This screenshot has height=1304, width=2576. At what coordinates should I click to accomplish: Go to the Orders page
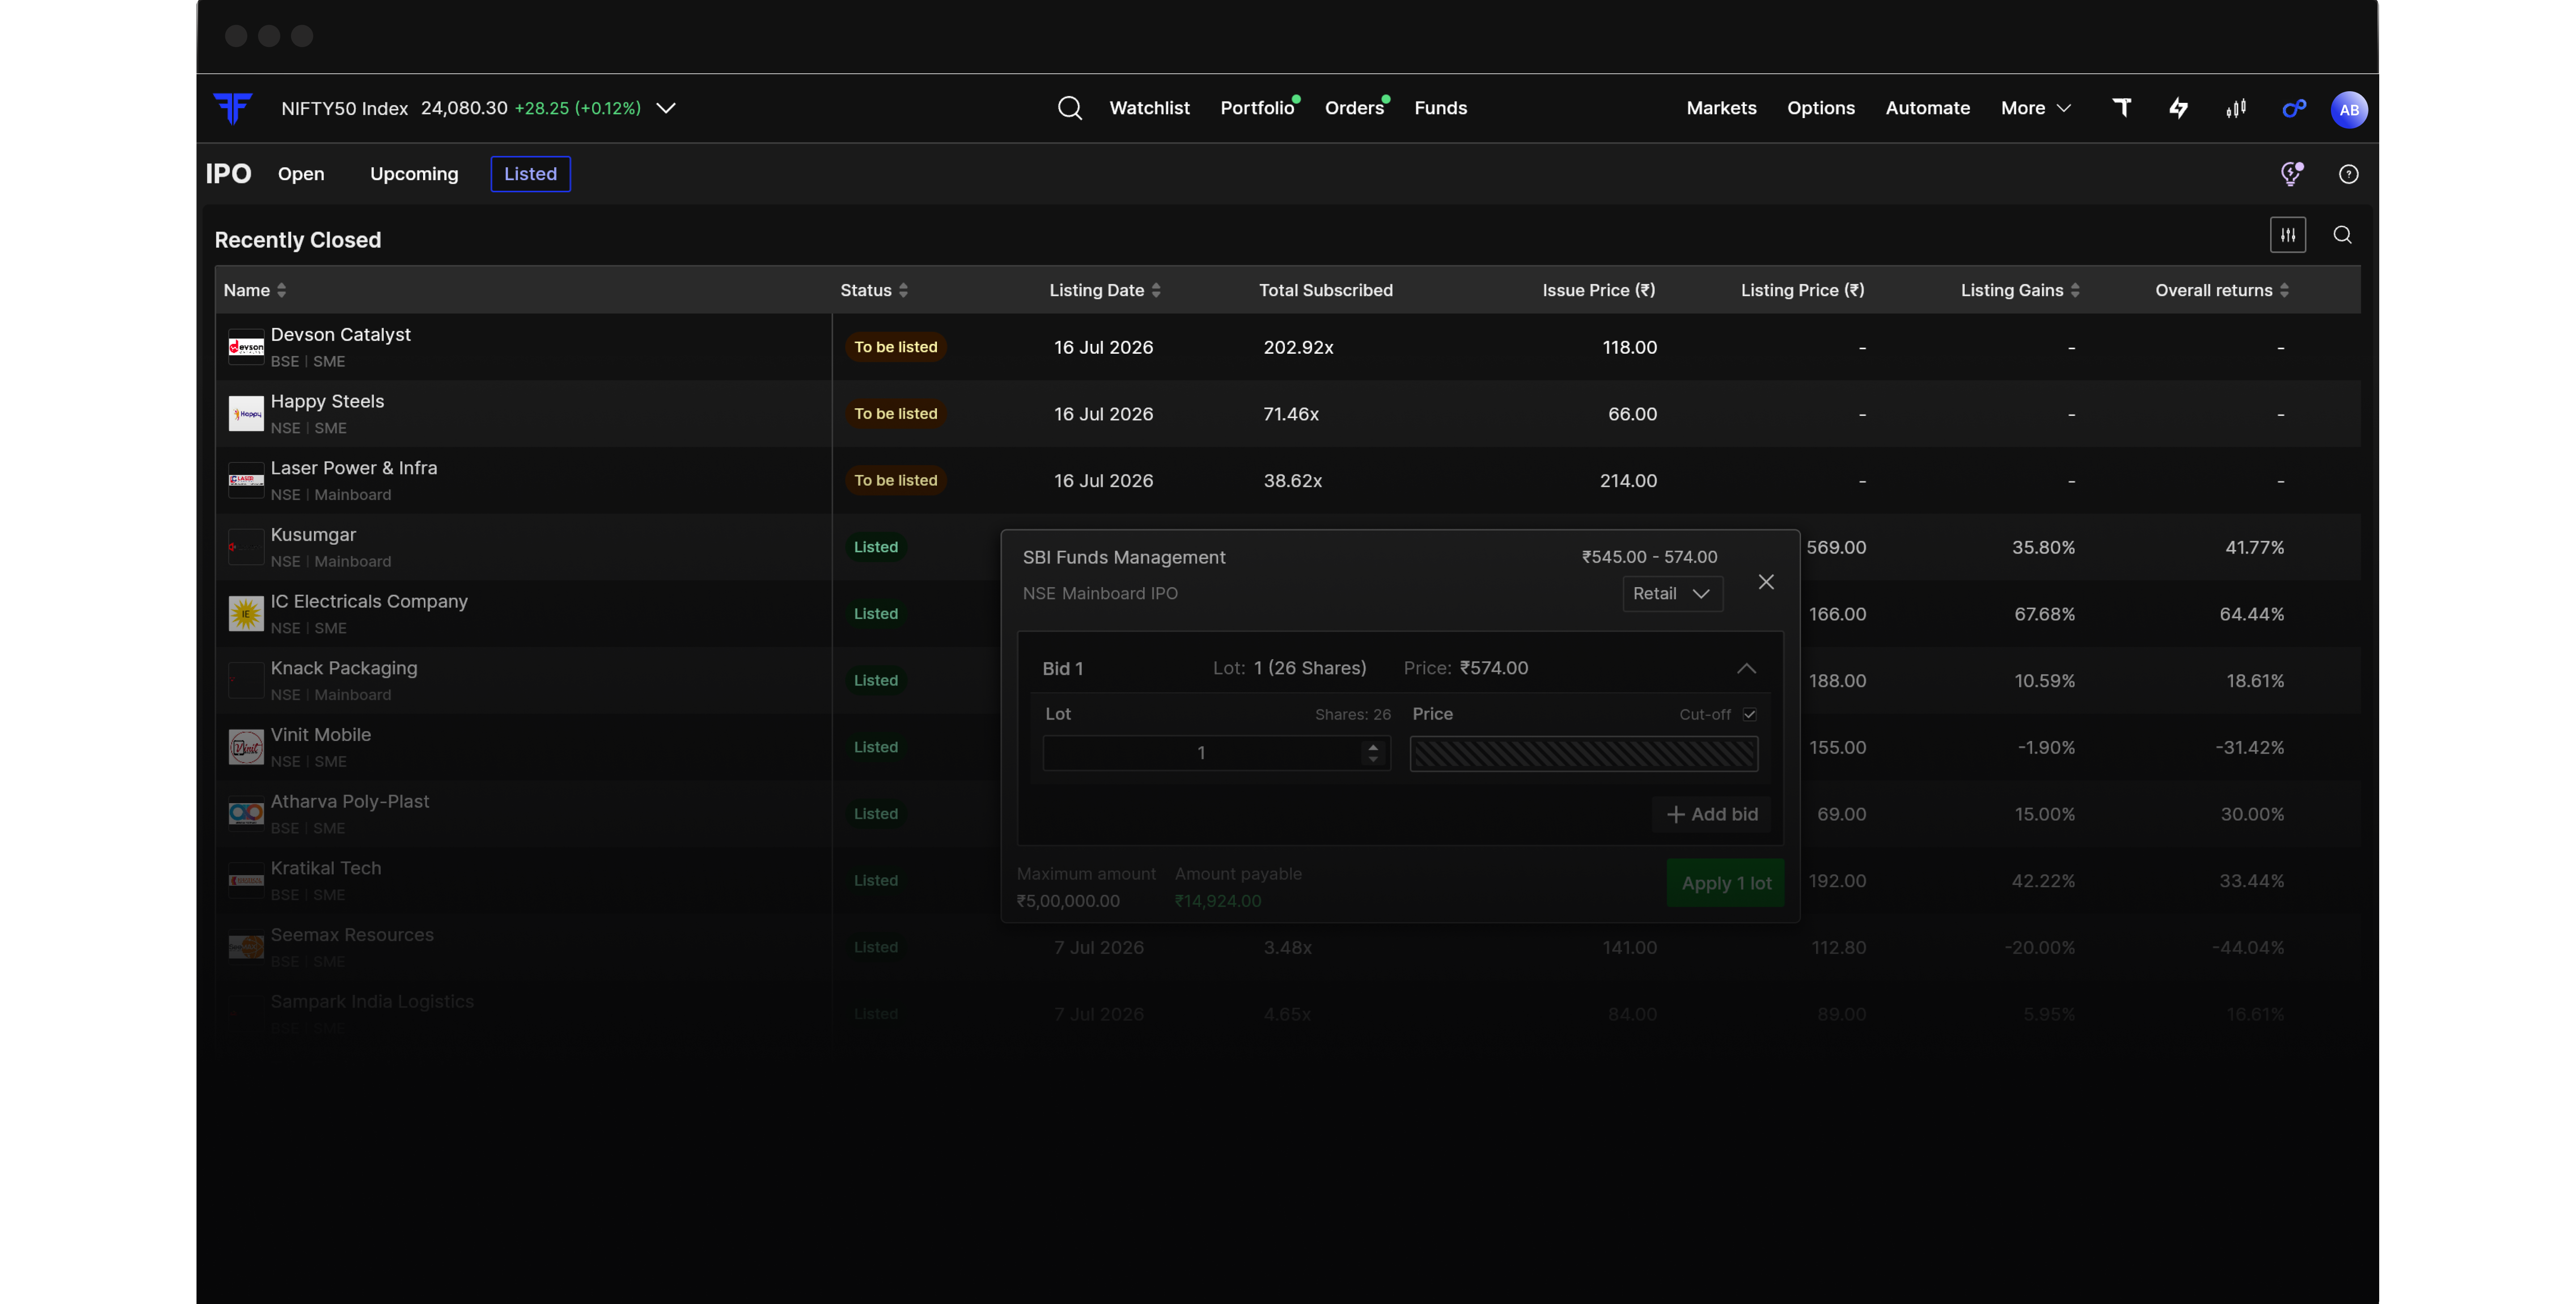click(1354, 108)
